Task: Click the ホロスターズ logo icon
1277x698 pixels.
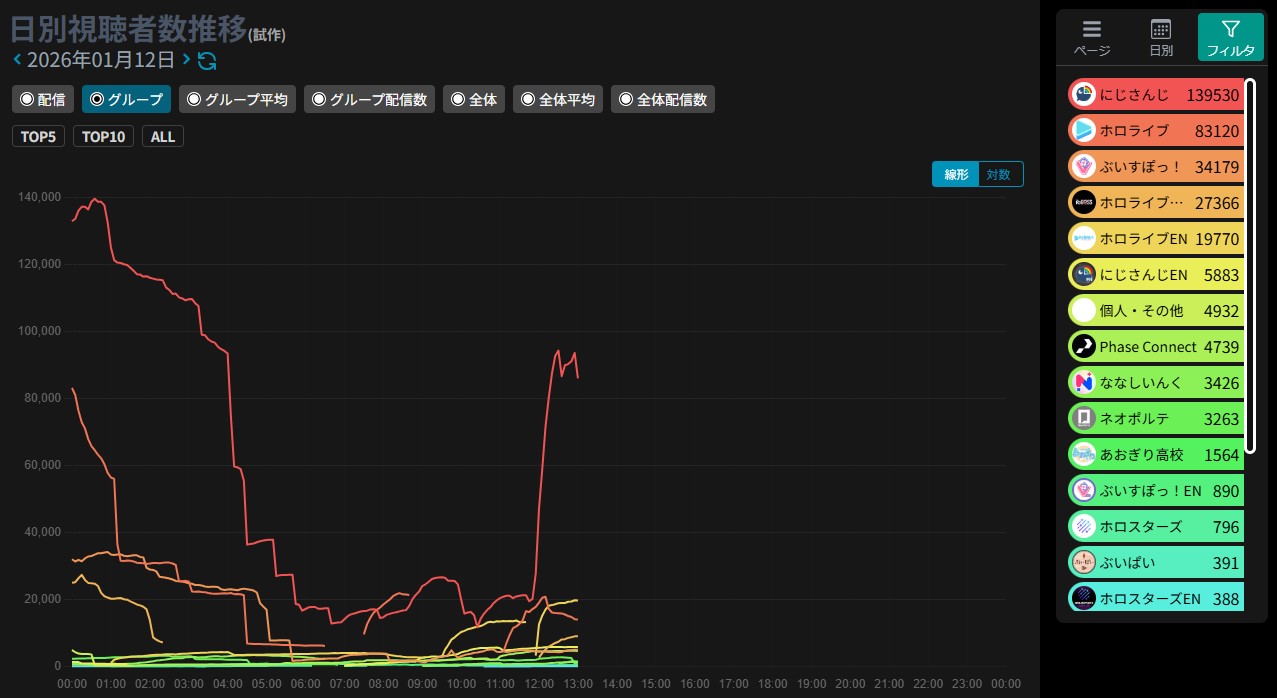Action: click(1083, 527)
